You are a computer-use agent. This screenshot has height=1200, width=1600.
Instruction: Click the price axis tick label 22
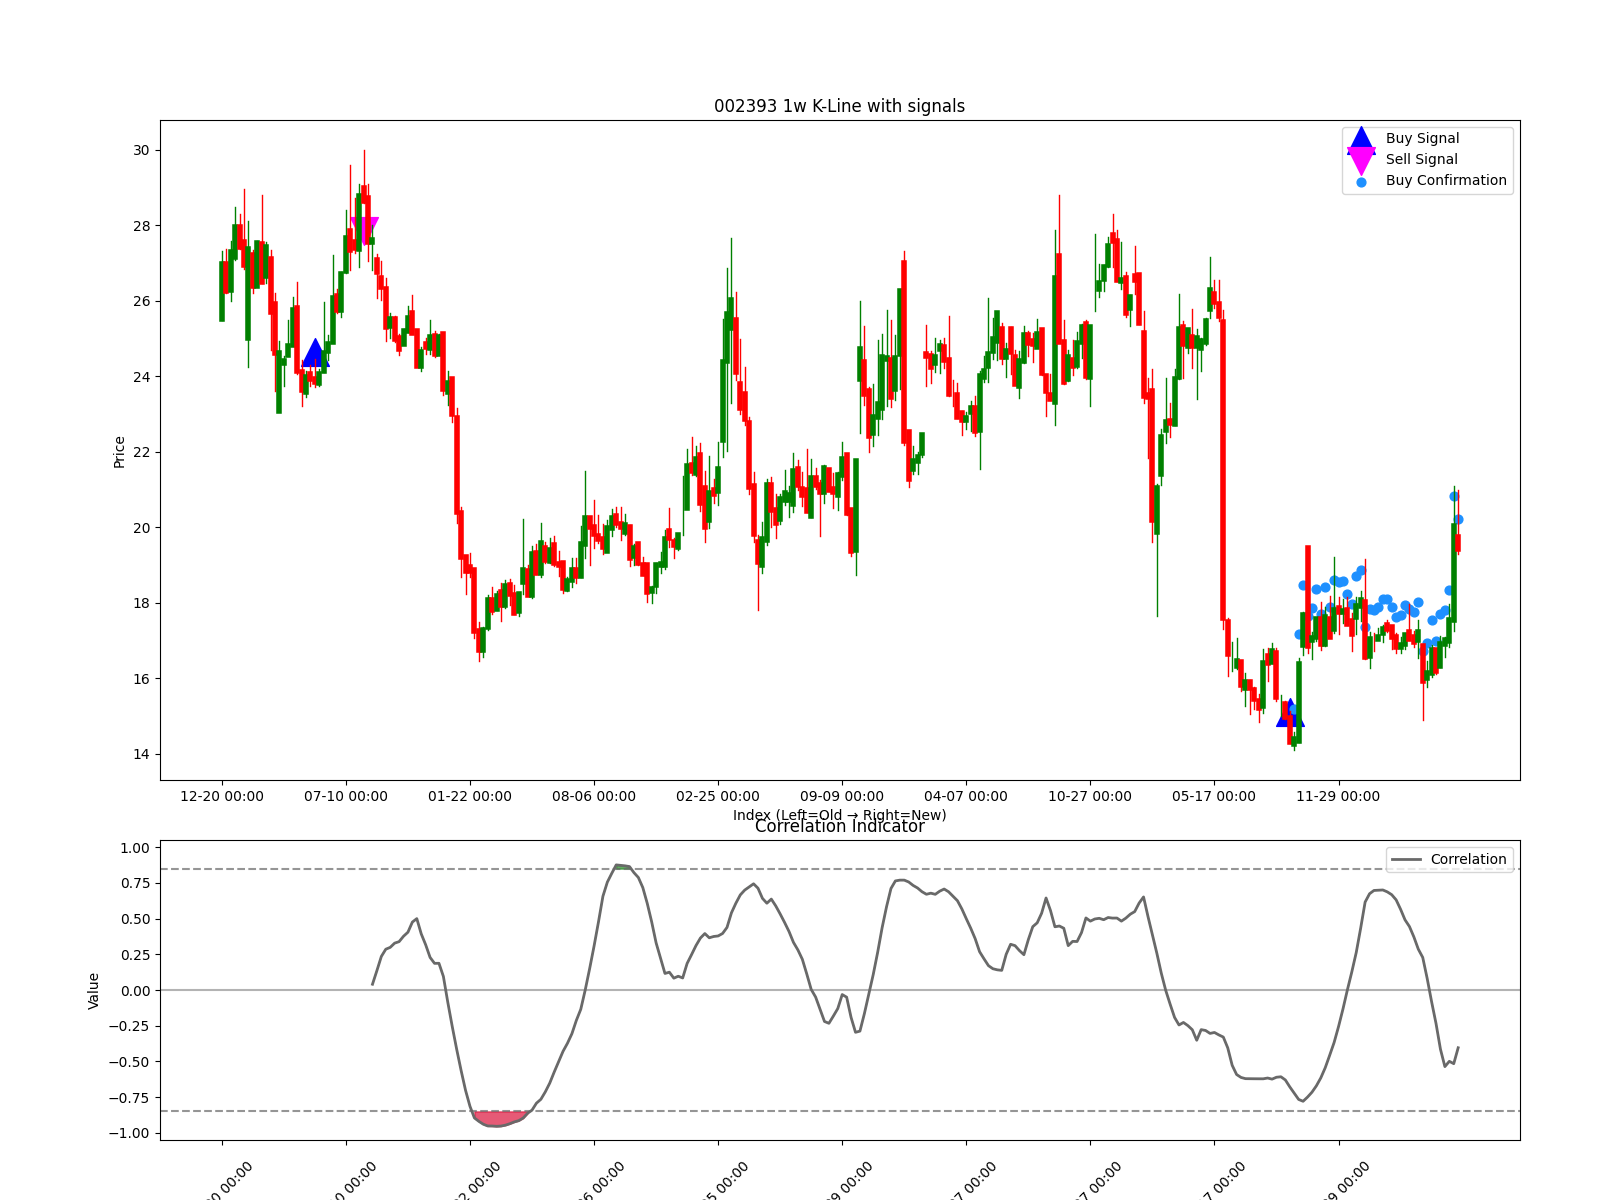pyautogui.click(x=141, y=452)
